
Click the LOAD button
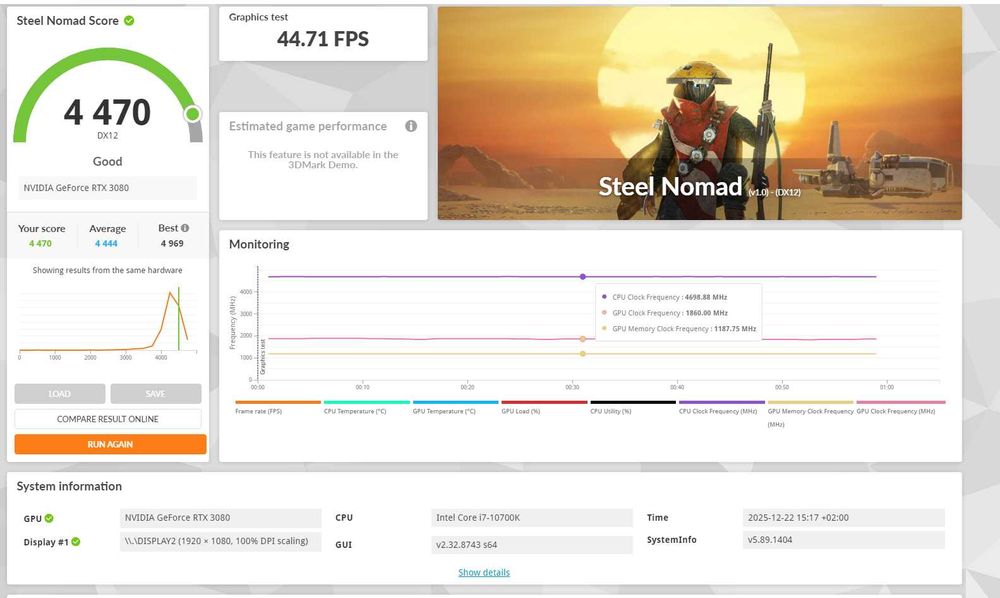click(x=60, y=394)
